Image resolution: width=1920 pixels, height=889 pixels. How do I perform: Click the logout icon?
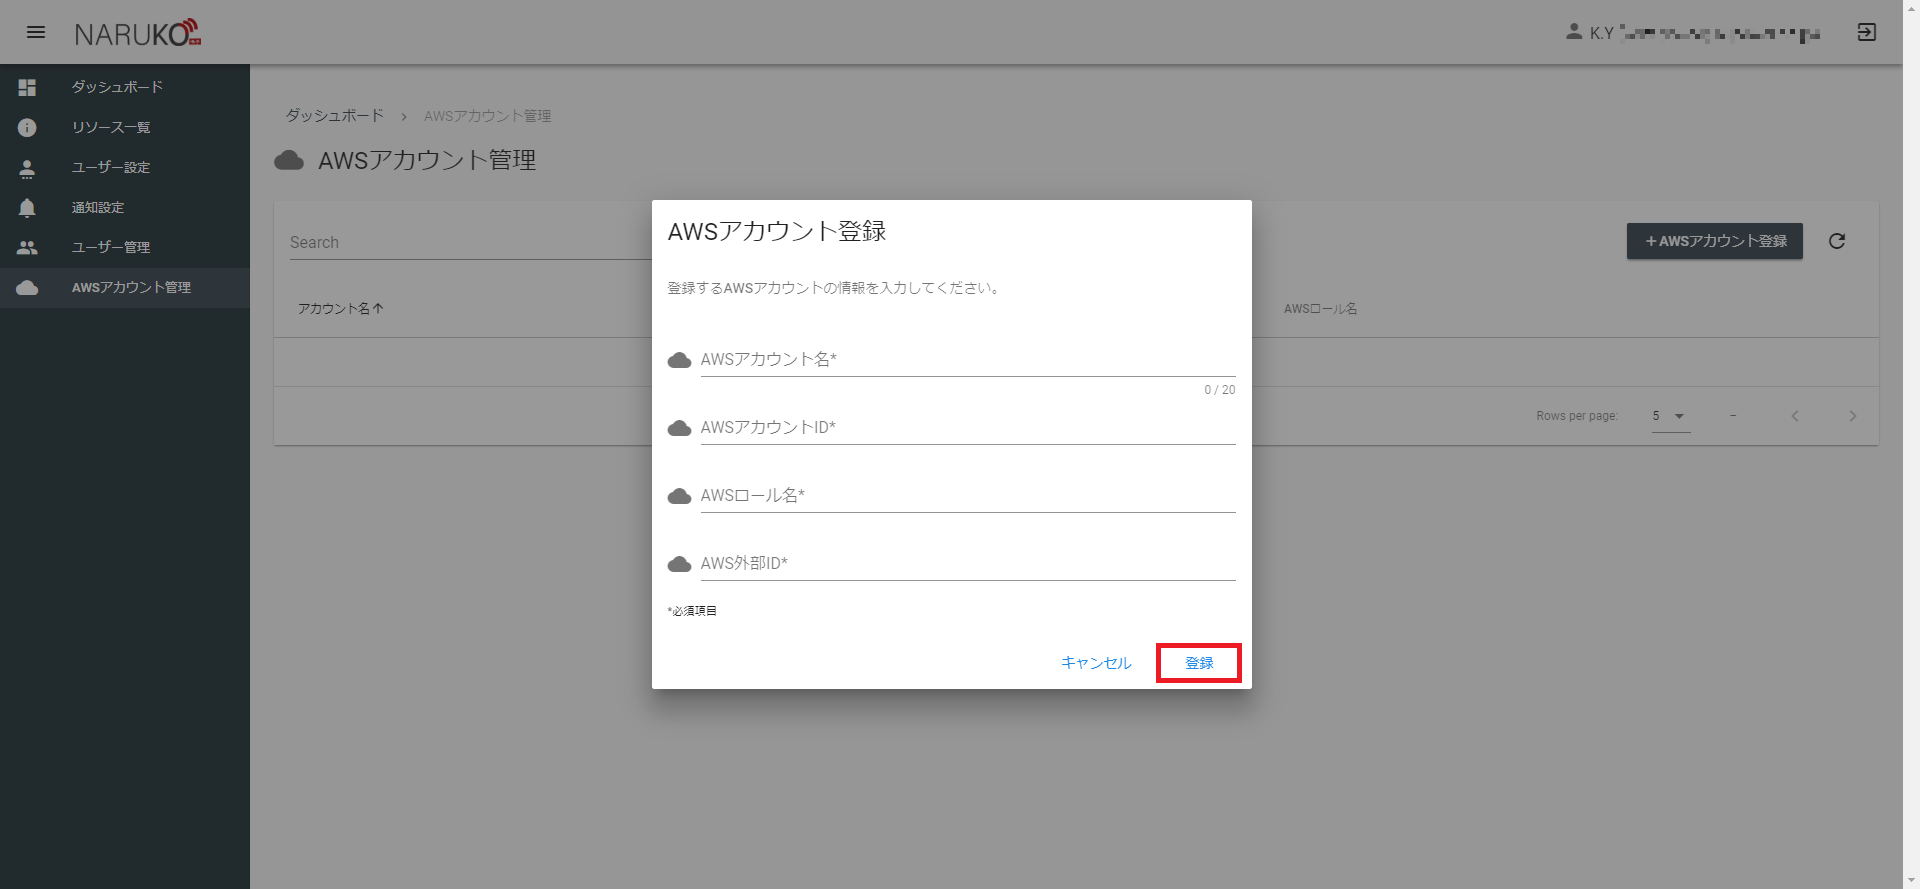pos(1866,32)
